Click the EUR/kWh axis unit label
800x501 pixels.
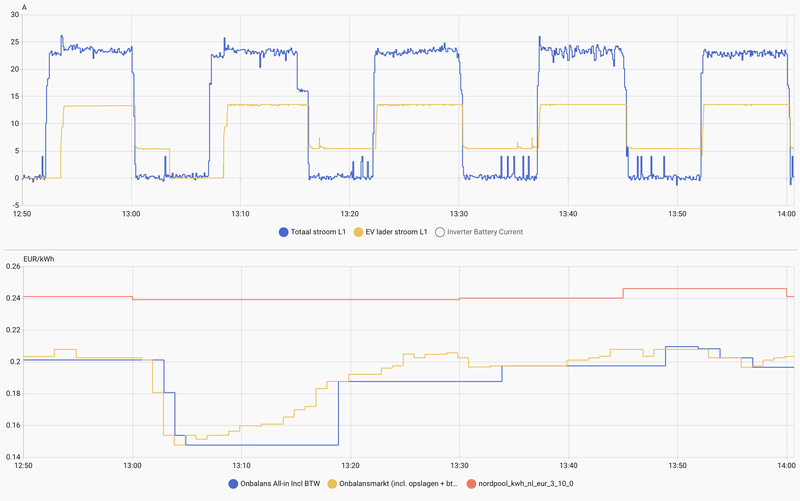[x=38, y=259]
